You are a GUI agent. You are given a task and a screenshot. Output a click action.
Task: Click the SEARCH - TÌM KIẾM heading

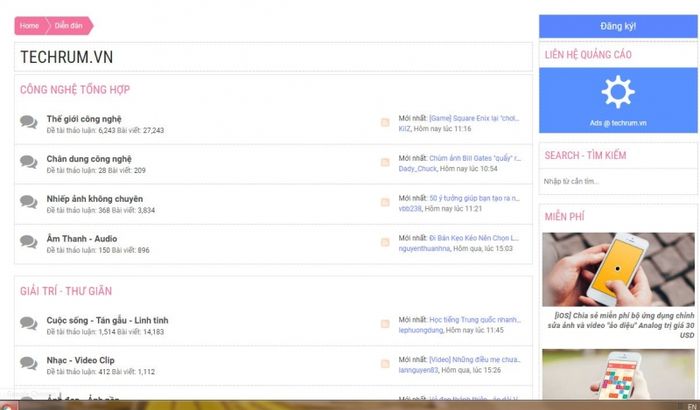pyautogui.click(x=585, y=155)
